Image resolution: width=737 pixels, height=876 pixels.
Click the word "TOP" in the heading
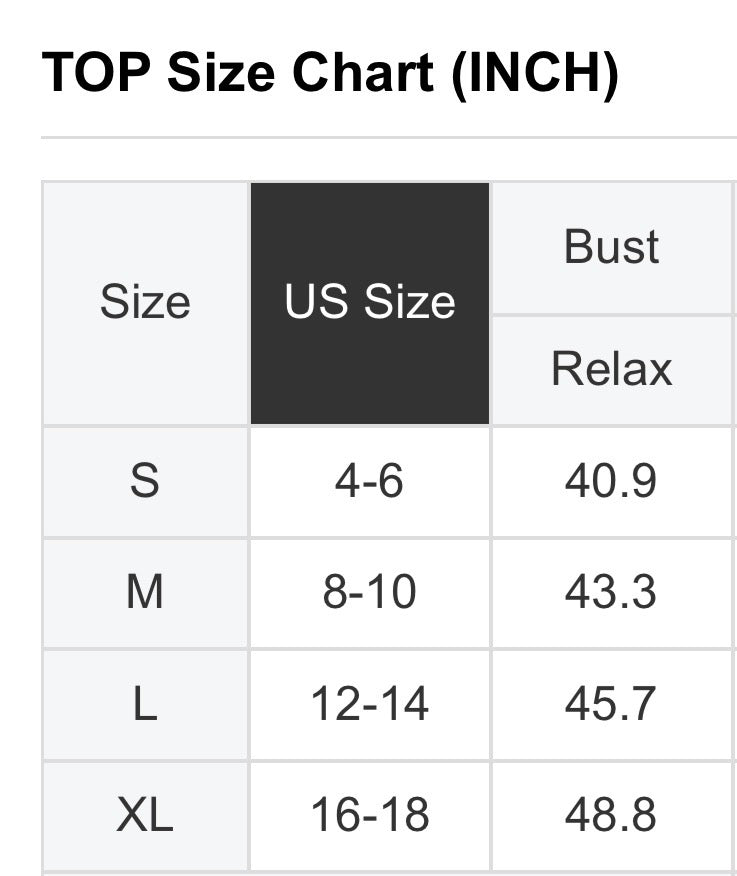(x=96, y=72)
